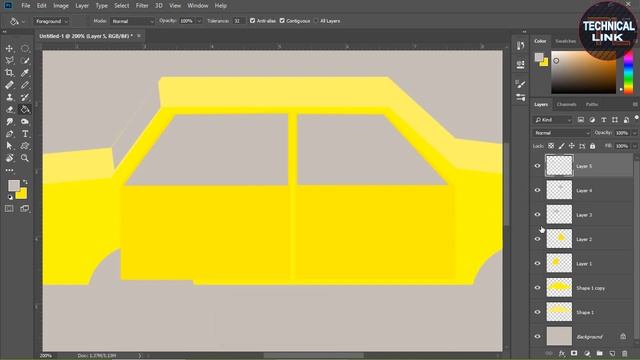The width and height of the screenshot is (640, 360).
Task: Click the rainbow hue slider in Color panel
Action: (x=628, y=73)
